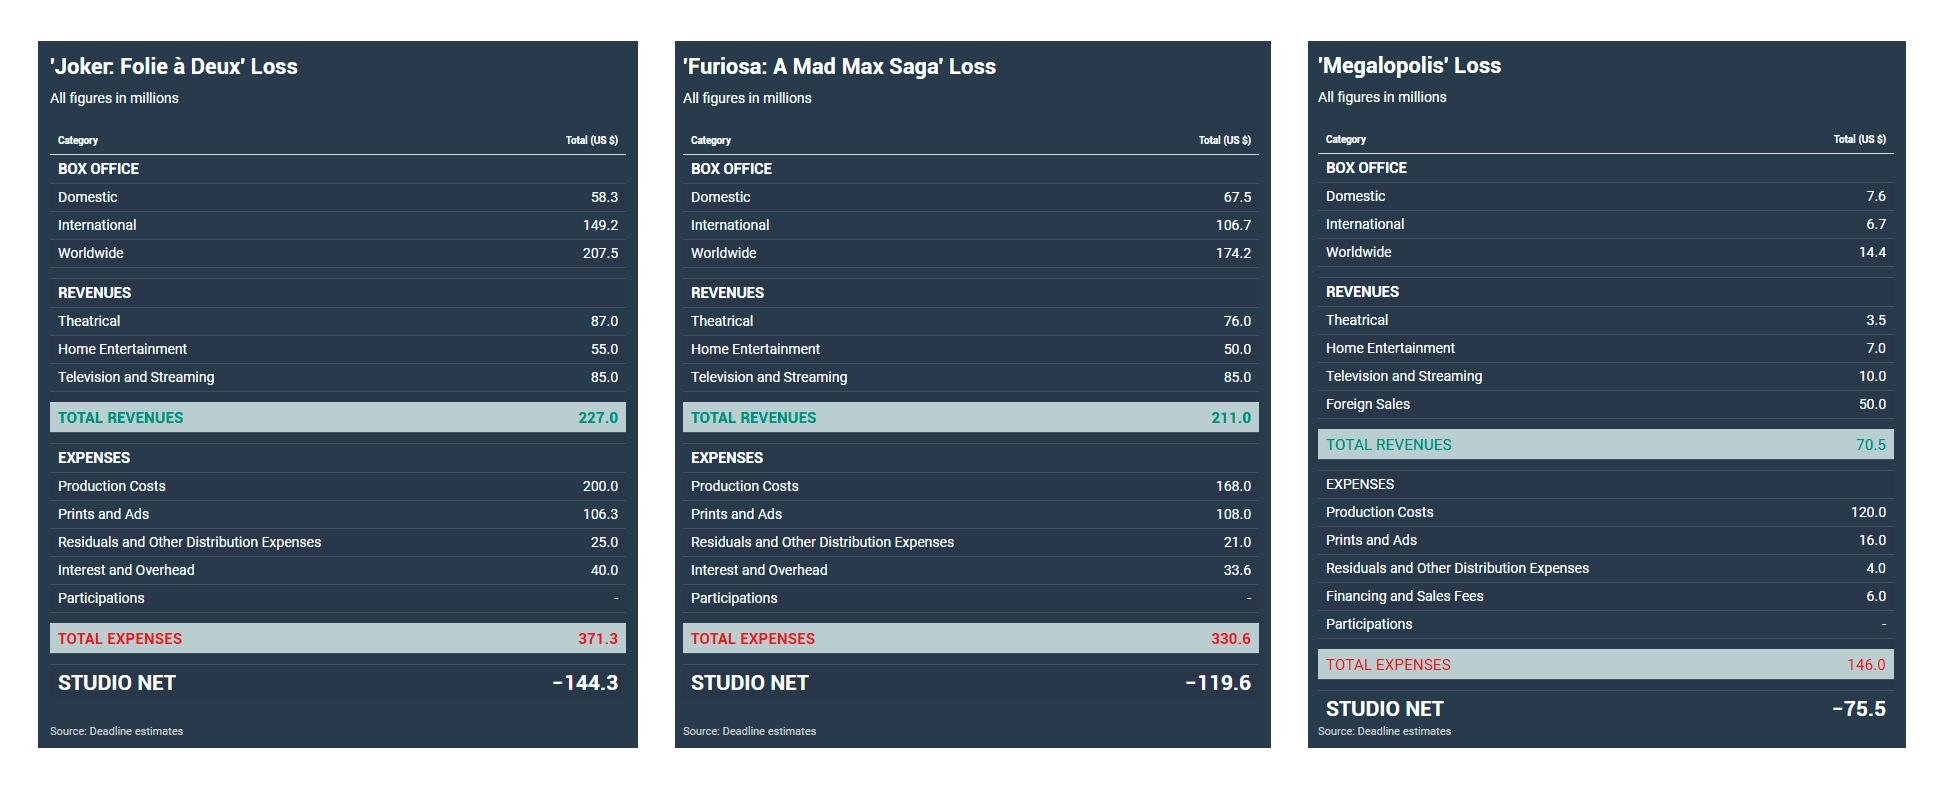This screenshot has height=788, width=1942.
Task: Click Joker Home Entertainment value 55.0
Action: (x=604, y=349)
